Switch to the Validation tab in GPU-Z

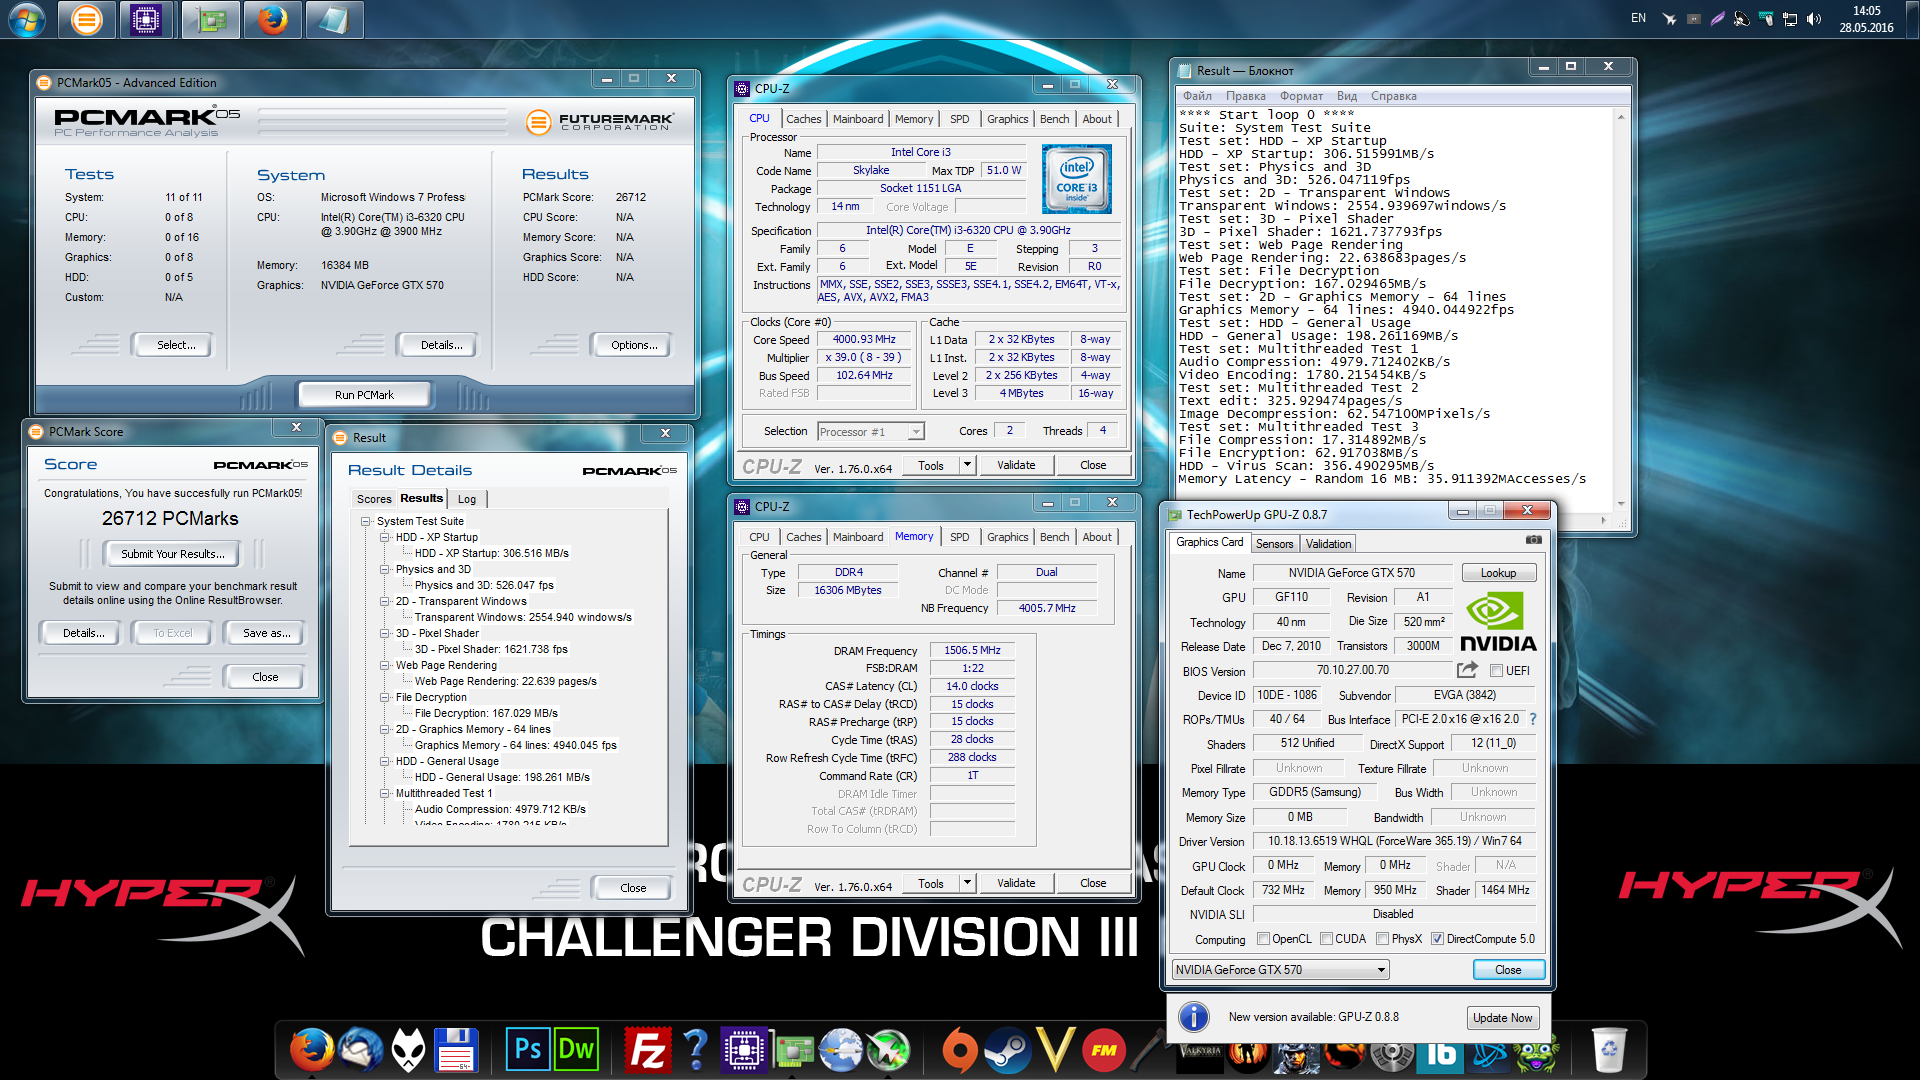1328,543
